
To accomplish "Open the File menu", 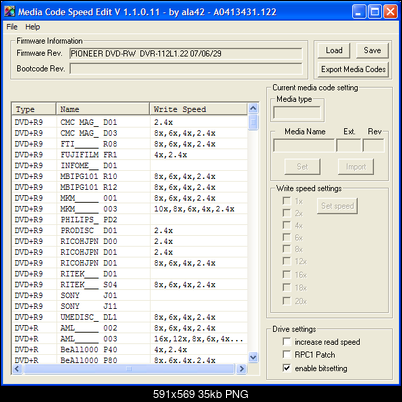I will coord(12,27).
